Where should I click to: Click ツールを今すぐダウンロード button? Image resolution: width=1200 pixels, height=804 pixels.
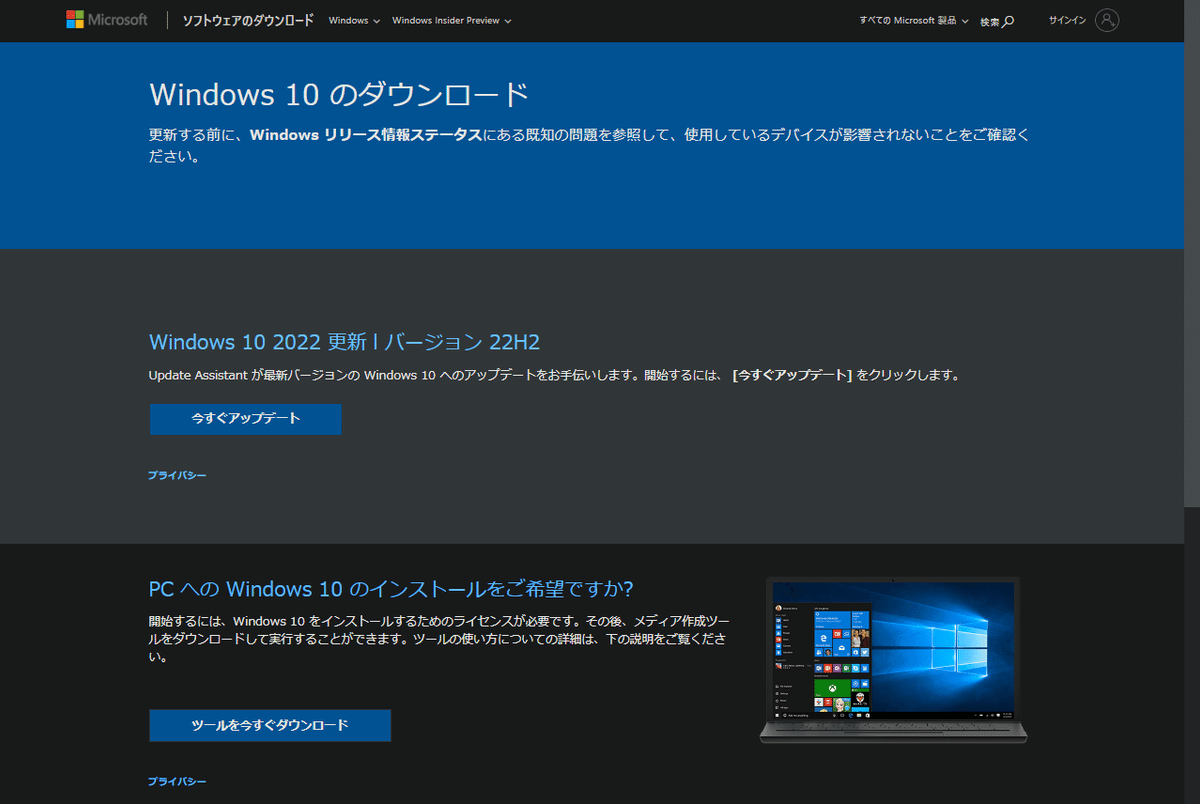coord(270,725)
